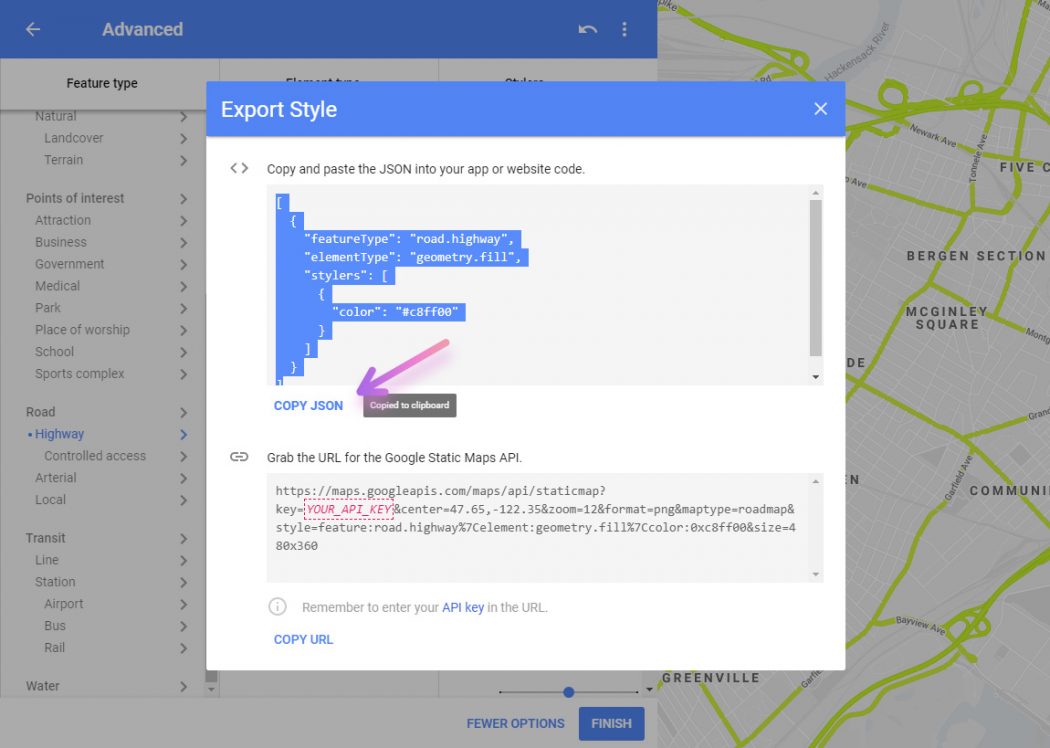This screenshot has height=748, width=1050.
Task: Click the undo icon in the top toolbar
Action: point(590,29)
